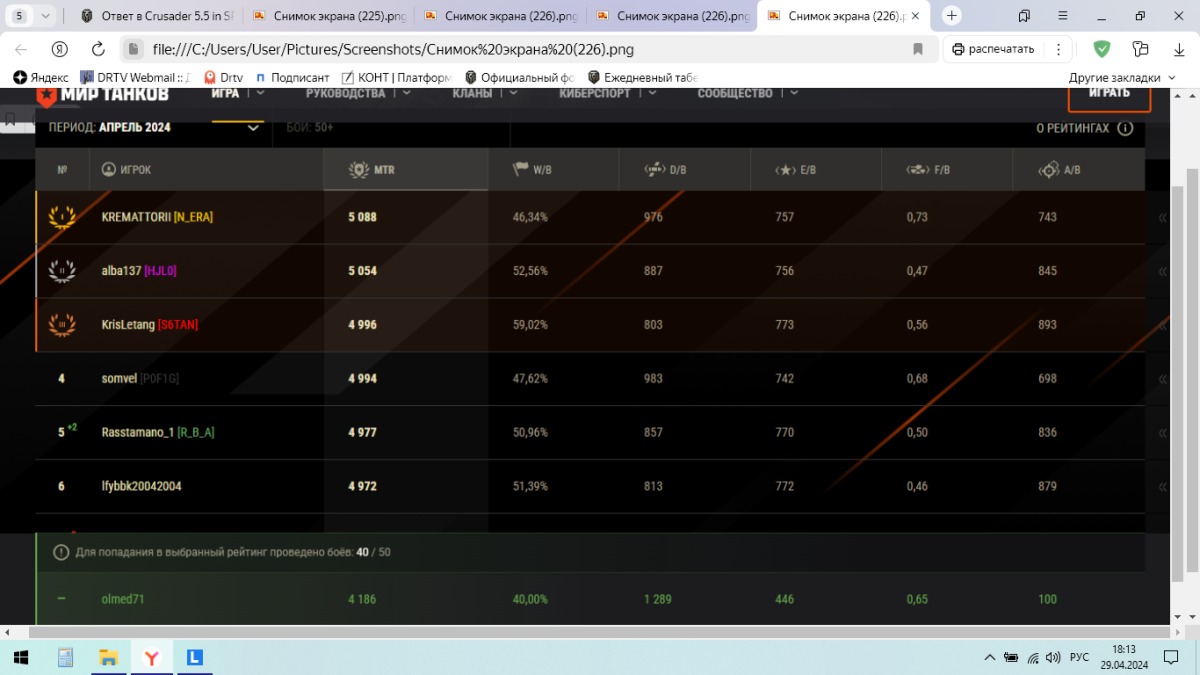The width and height of the screenshot is (1200, 675).
Task: Show hidden system tray icons chevron
Action: 990,657
